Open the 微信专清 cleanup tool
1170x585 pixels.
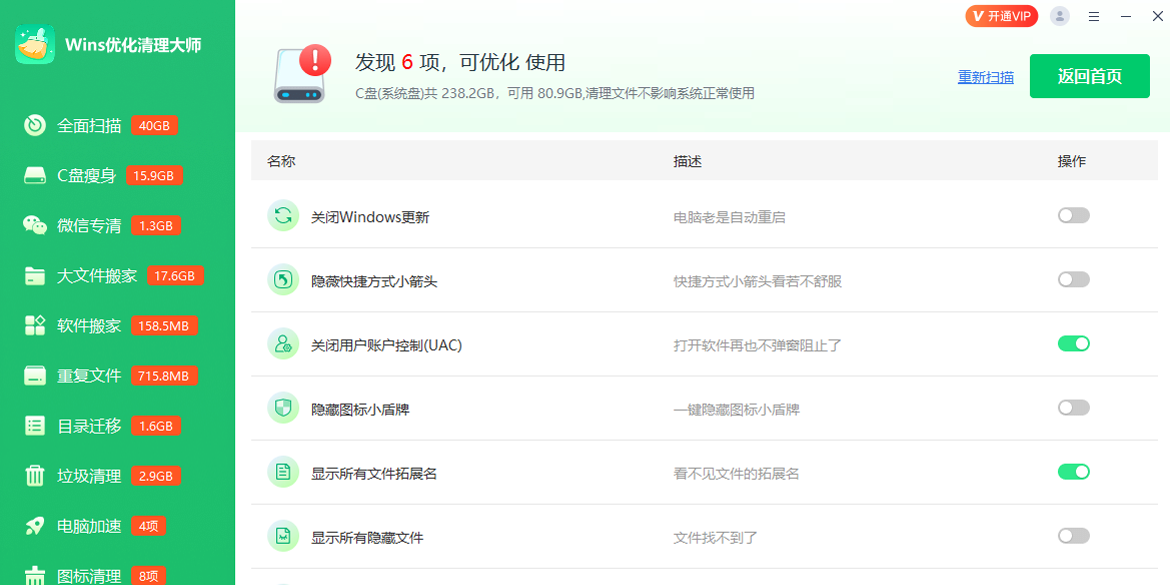point(90,225)
